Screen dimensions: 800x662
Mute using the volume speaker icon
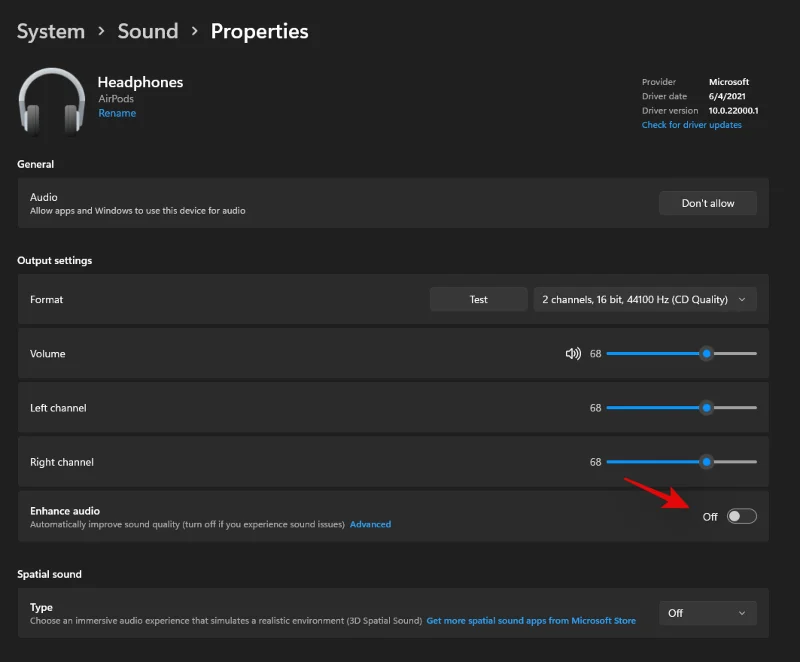[x=573, y=354]
